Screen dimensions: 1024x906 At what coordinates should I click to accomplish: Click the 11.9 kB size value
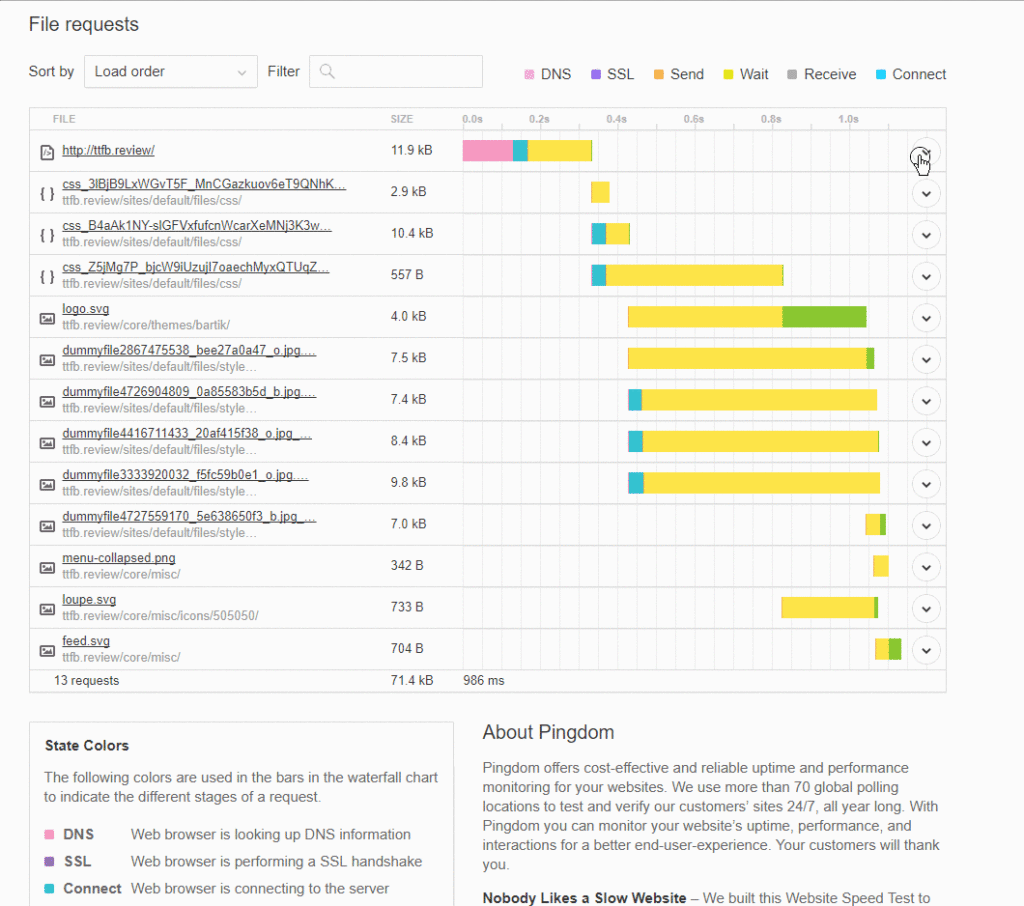point(411,150)
